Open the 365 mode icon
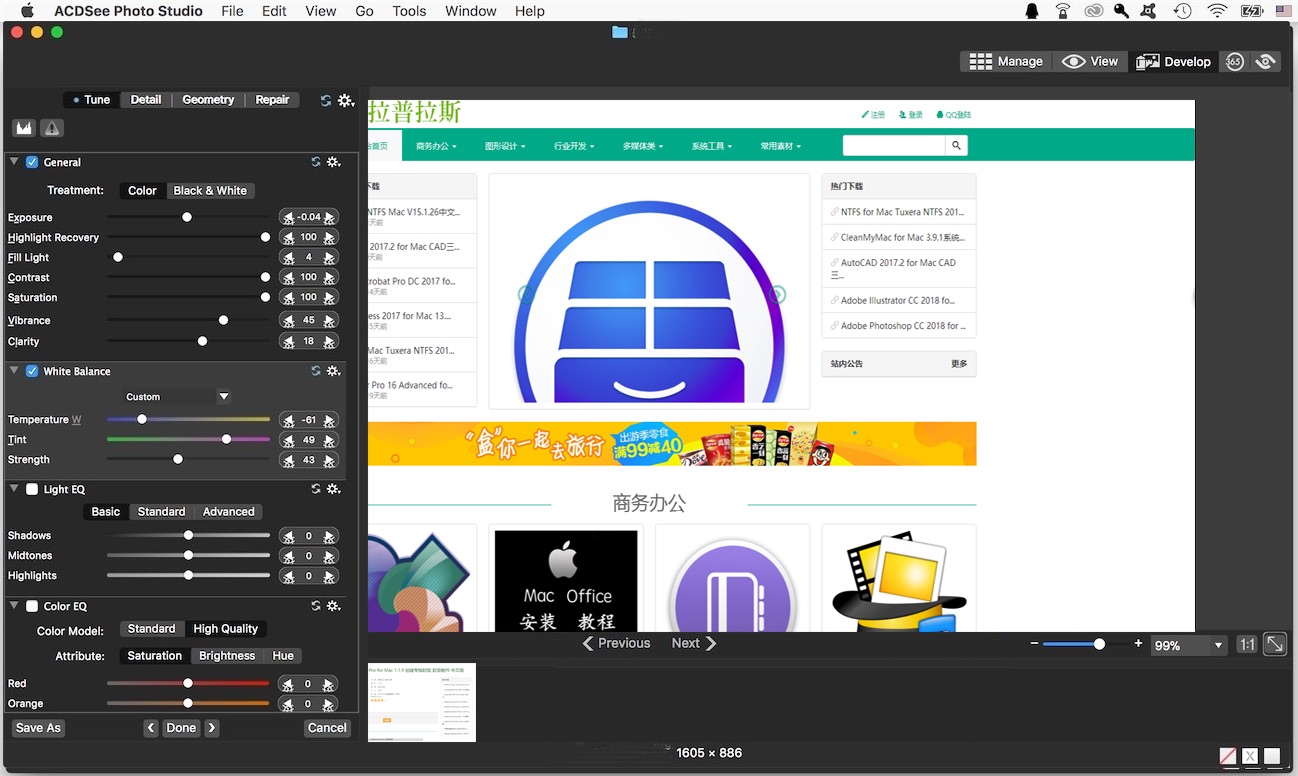Image resolution: width=1298 pixels, height=776 pixels. (x=1234, y=62)
